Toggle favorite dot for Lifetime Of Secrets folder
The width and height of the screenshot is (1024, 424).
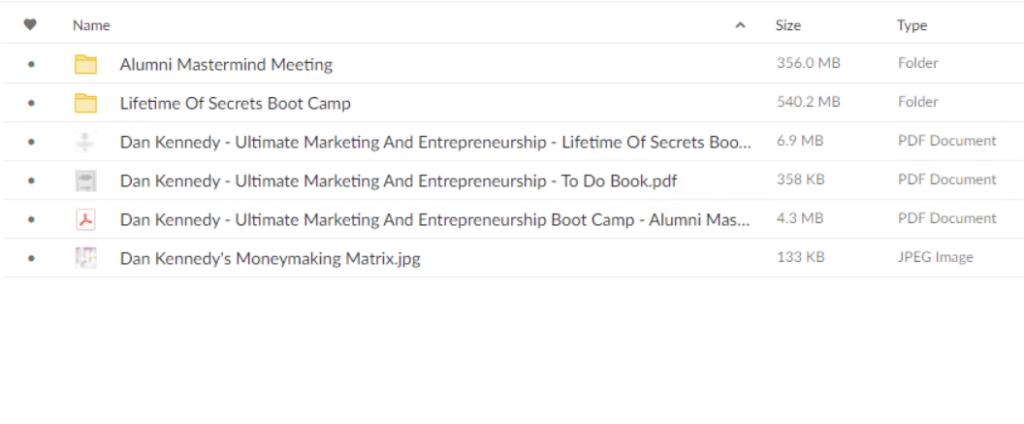[x=31, y=103]
